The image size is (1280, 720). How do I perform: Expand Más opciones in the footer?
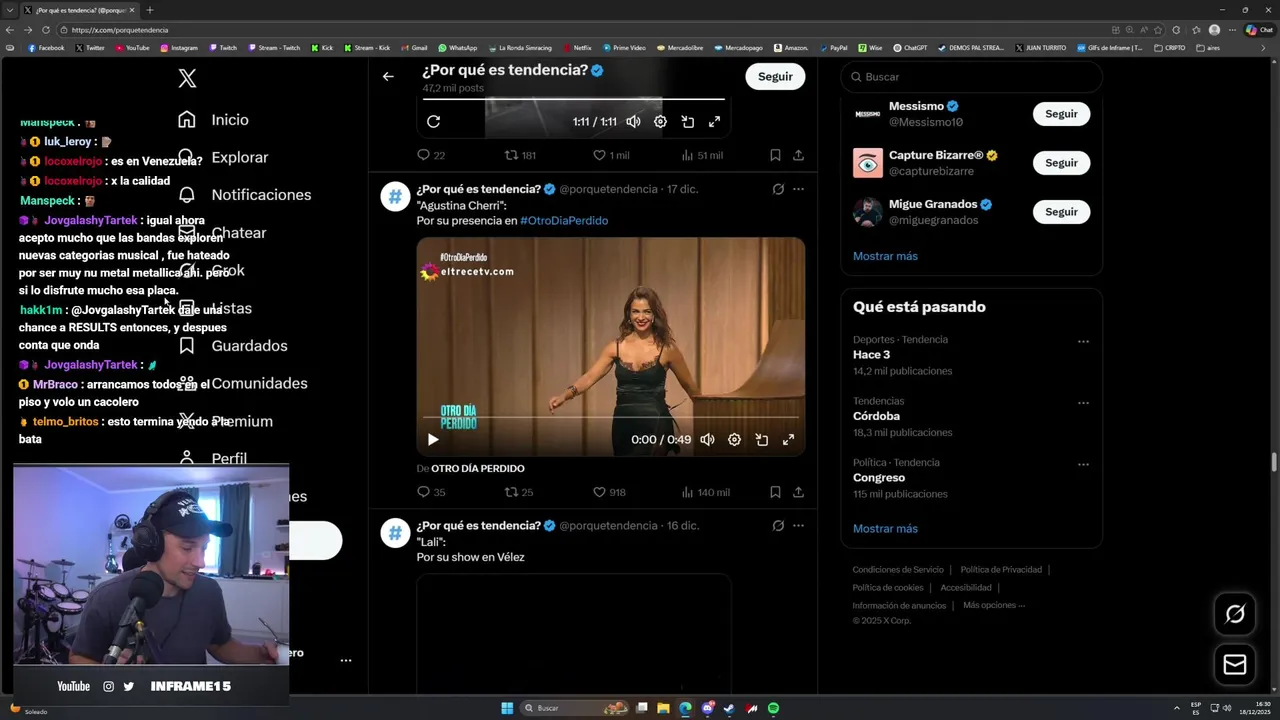(994, 605)
